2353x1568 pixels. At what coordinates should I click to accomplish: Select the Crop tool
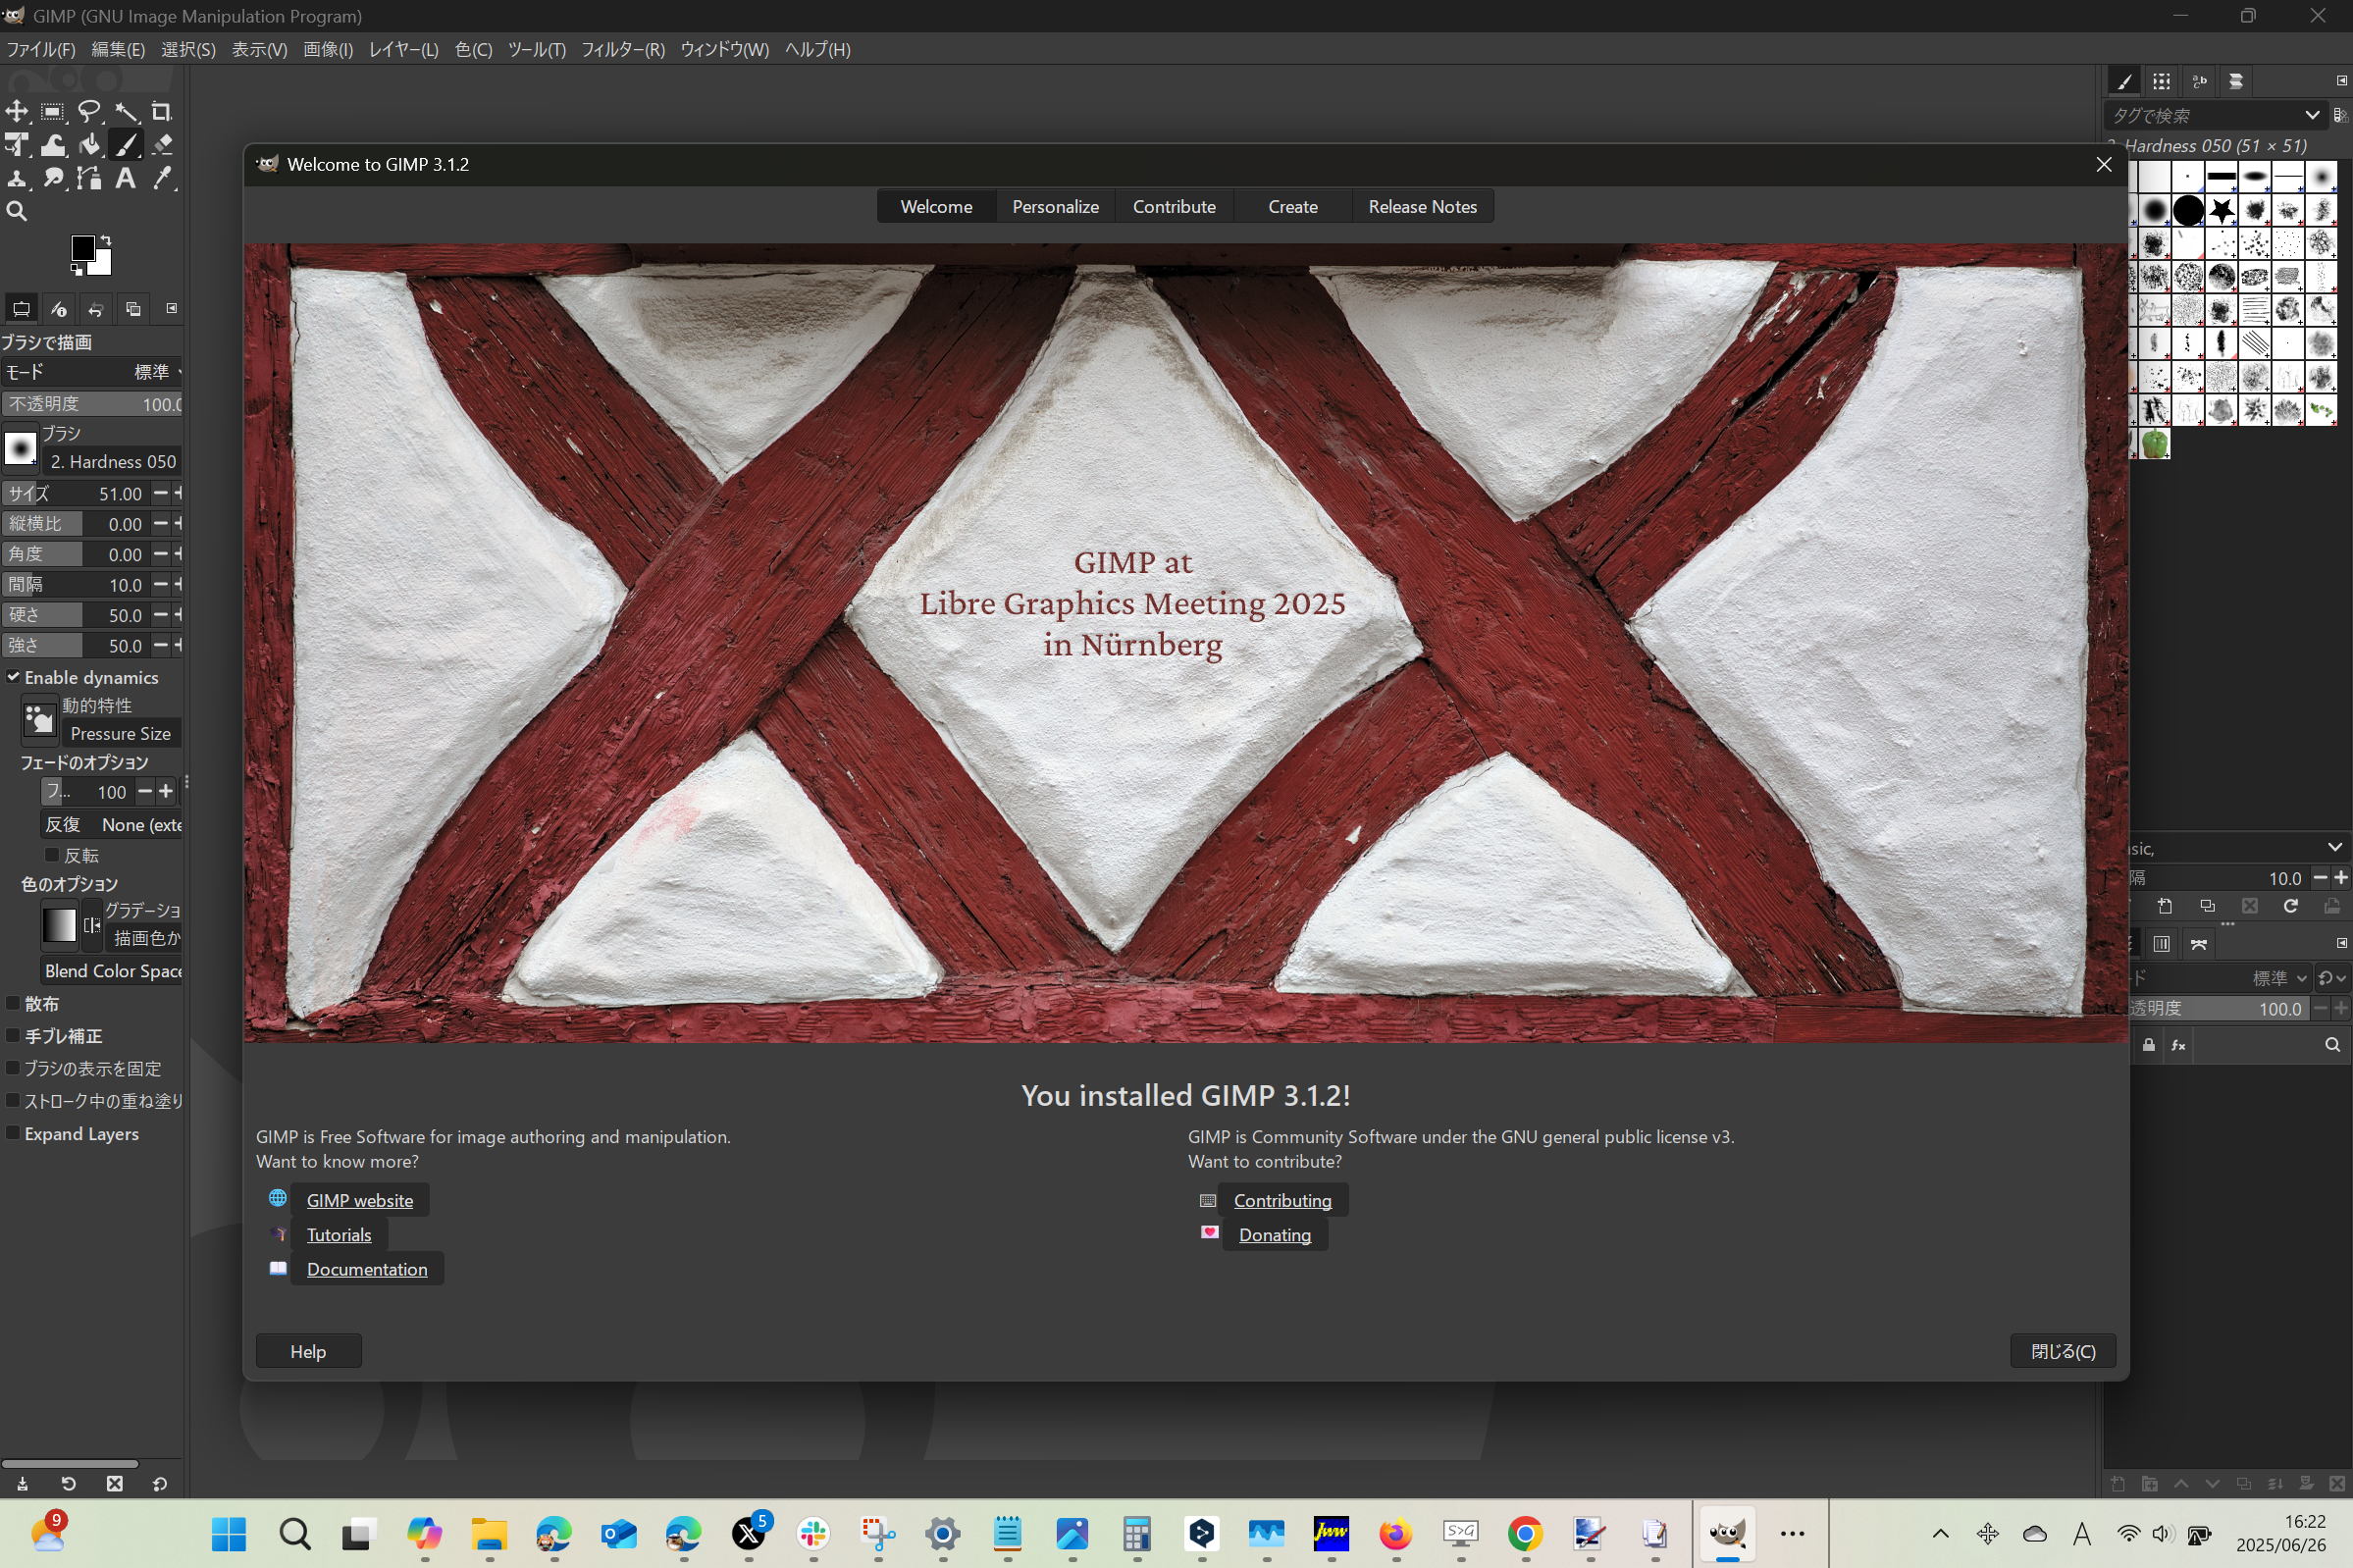161,111
